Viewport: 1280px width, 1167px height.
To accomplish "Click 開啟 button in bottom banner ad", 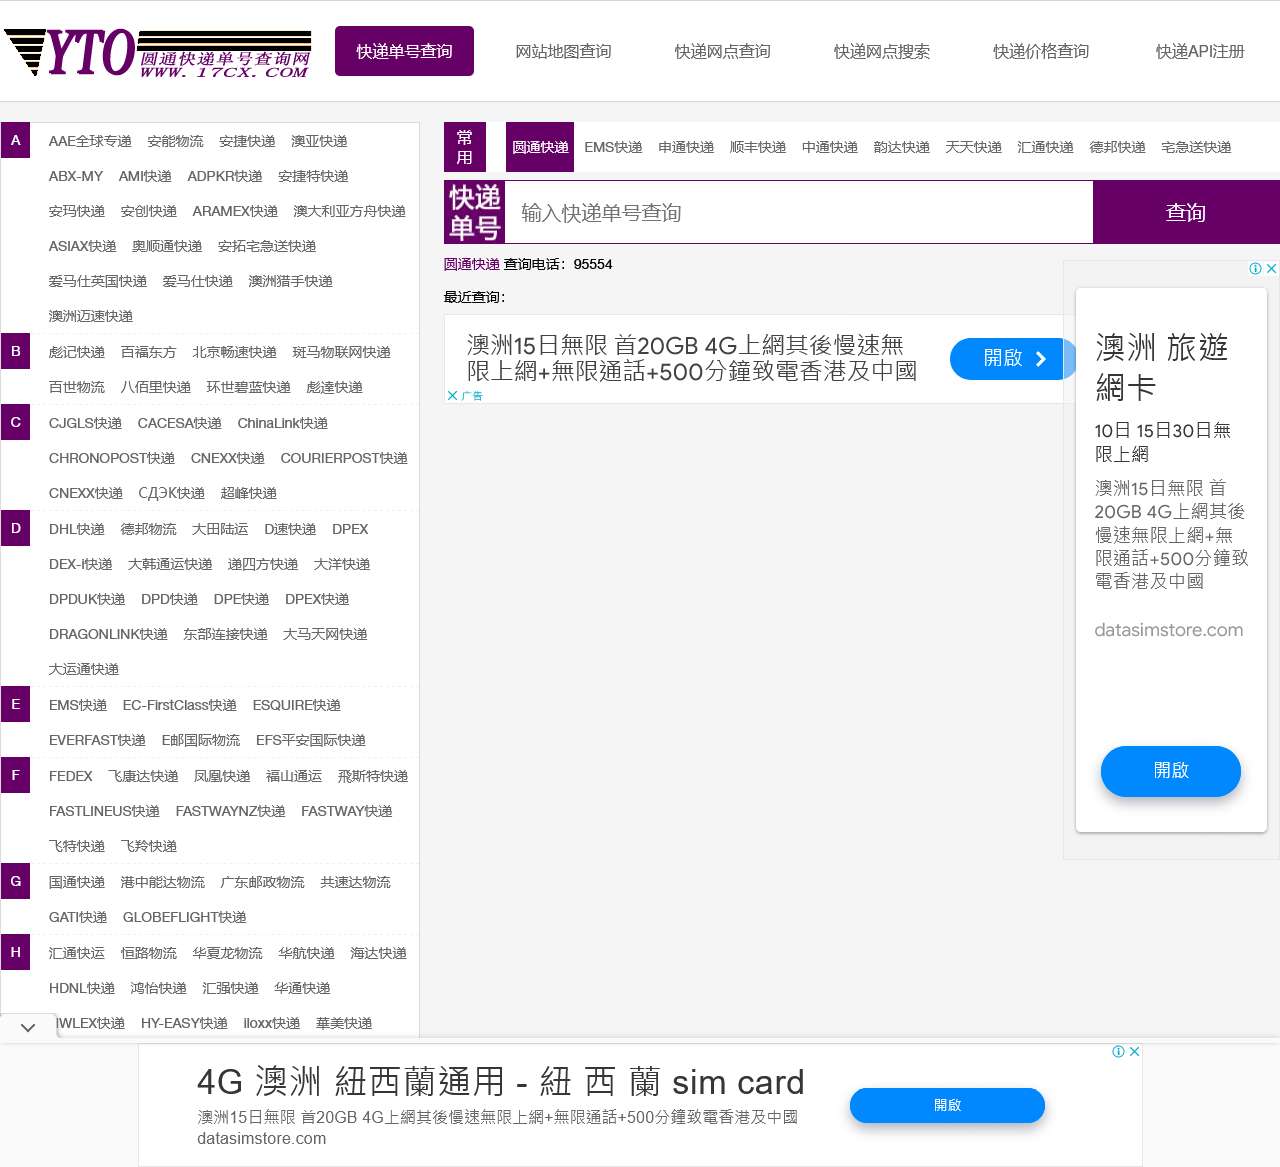I will click(x=947, y=1105).
